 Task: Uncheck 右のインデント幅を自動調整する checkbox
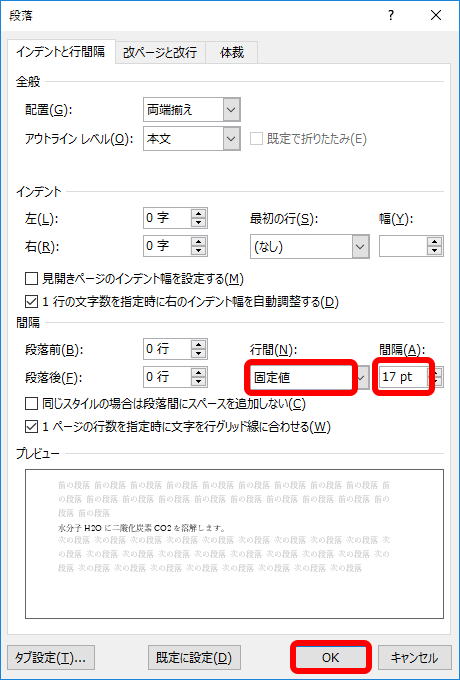[31, 302]
